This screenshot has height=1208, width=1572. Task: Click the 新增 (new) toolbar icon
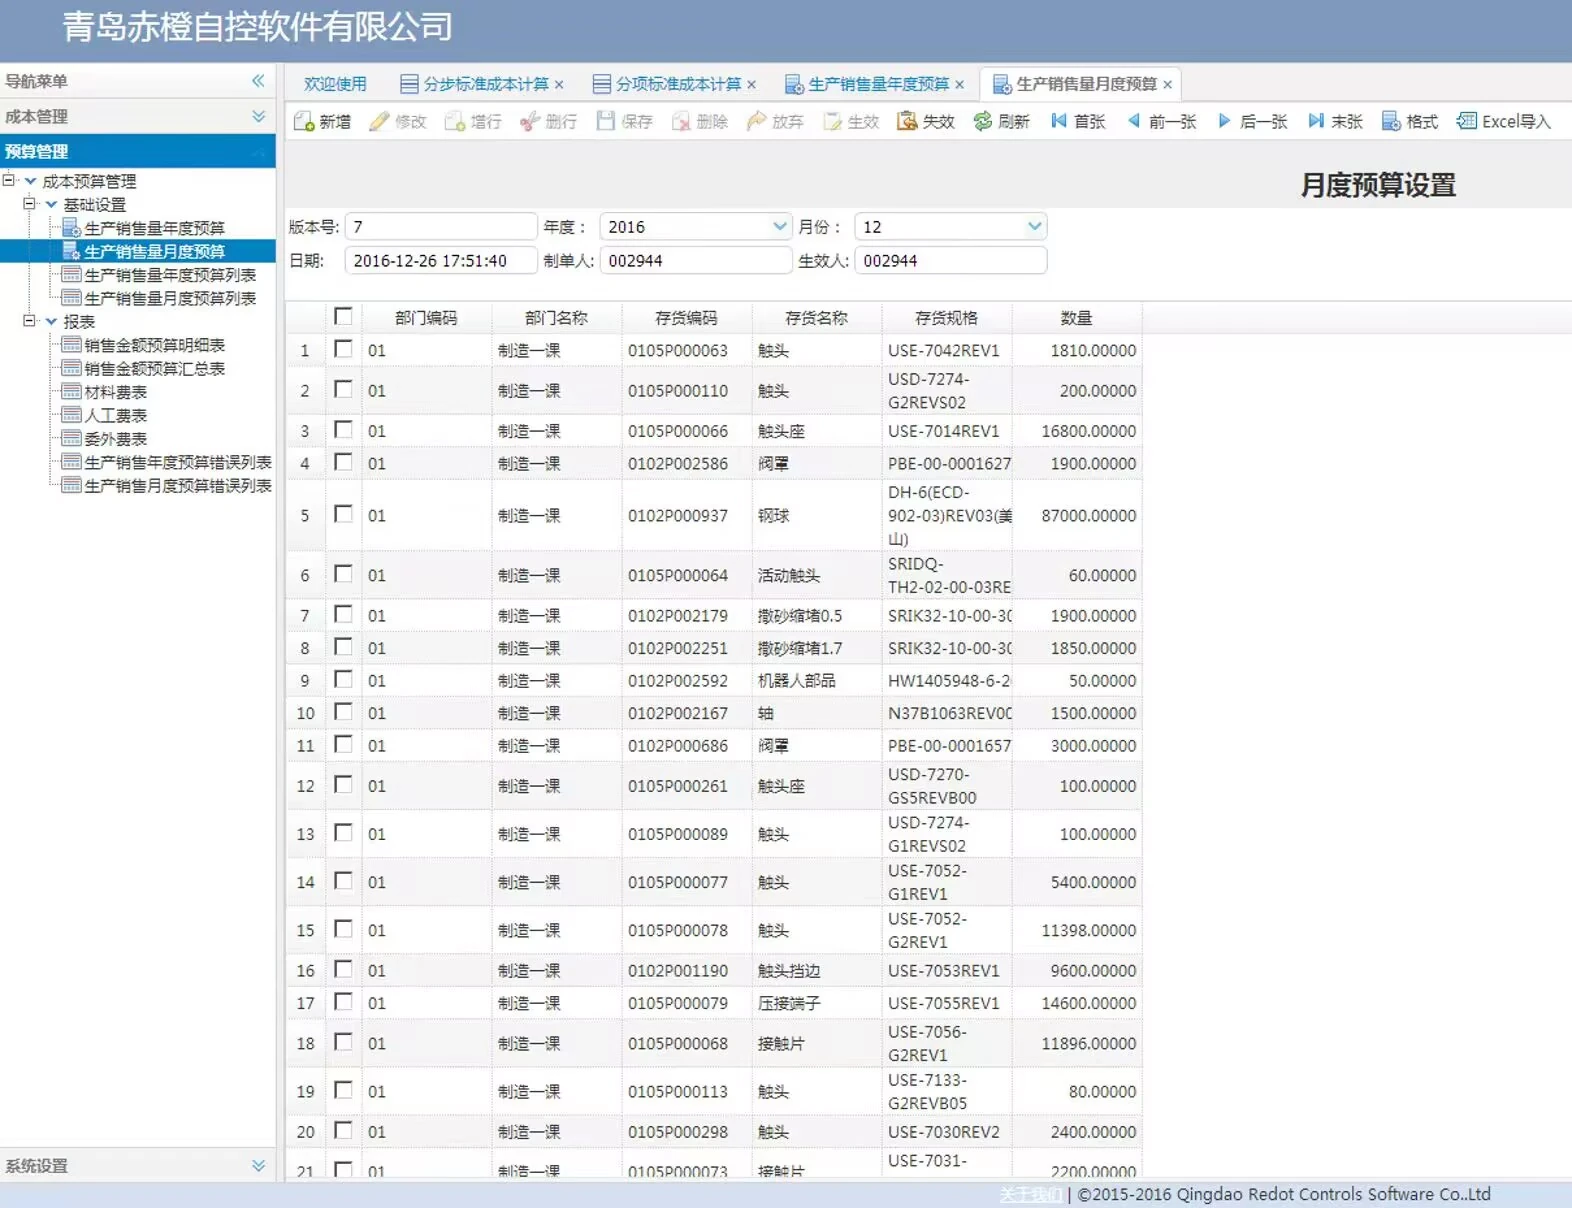(304, 121)
